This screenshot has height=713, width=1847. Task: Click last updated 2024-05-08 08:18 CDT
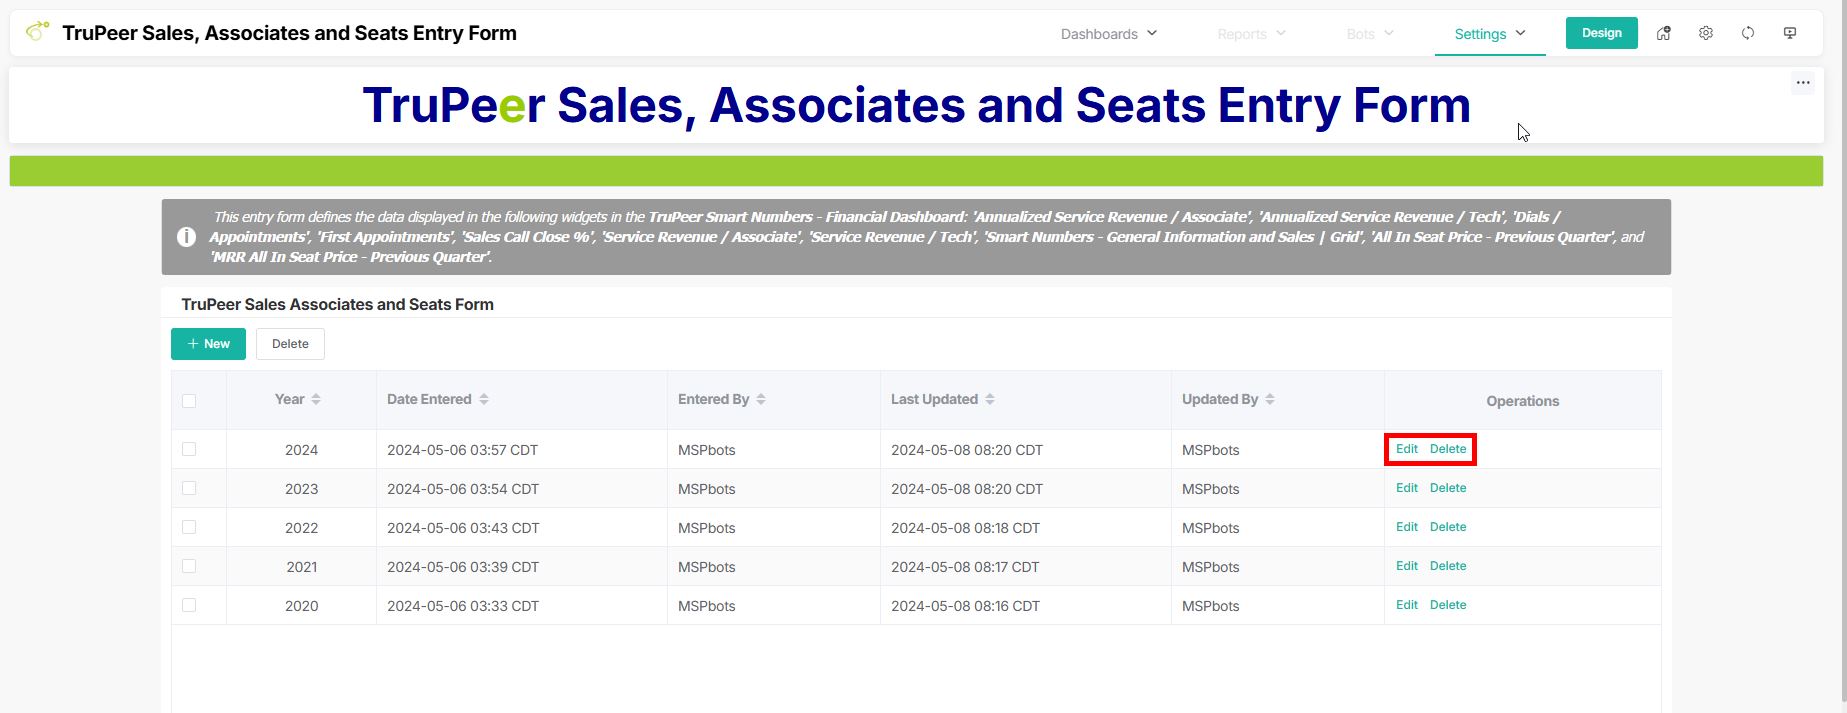point(965,528)
